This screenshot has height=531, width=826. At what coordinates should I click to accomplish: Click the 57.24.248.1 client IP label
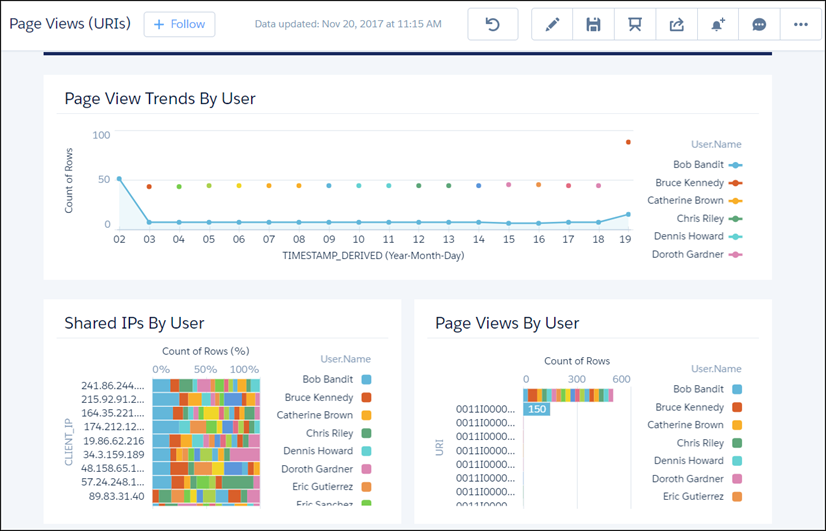[113, 482]
